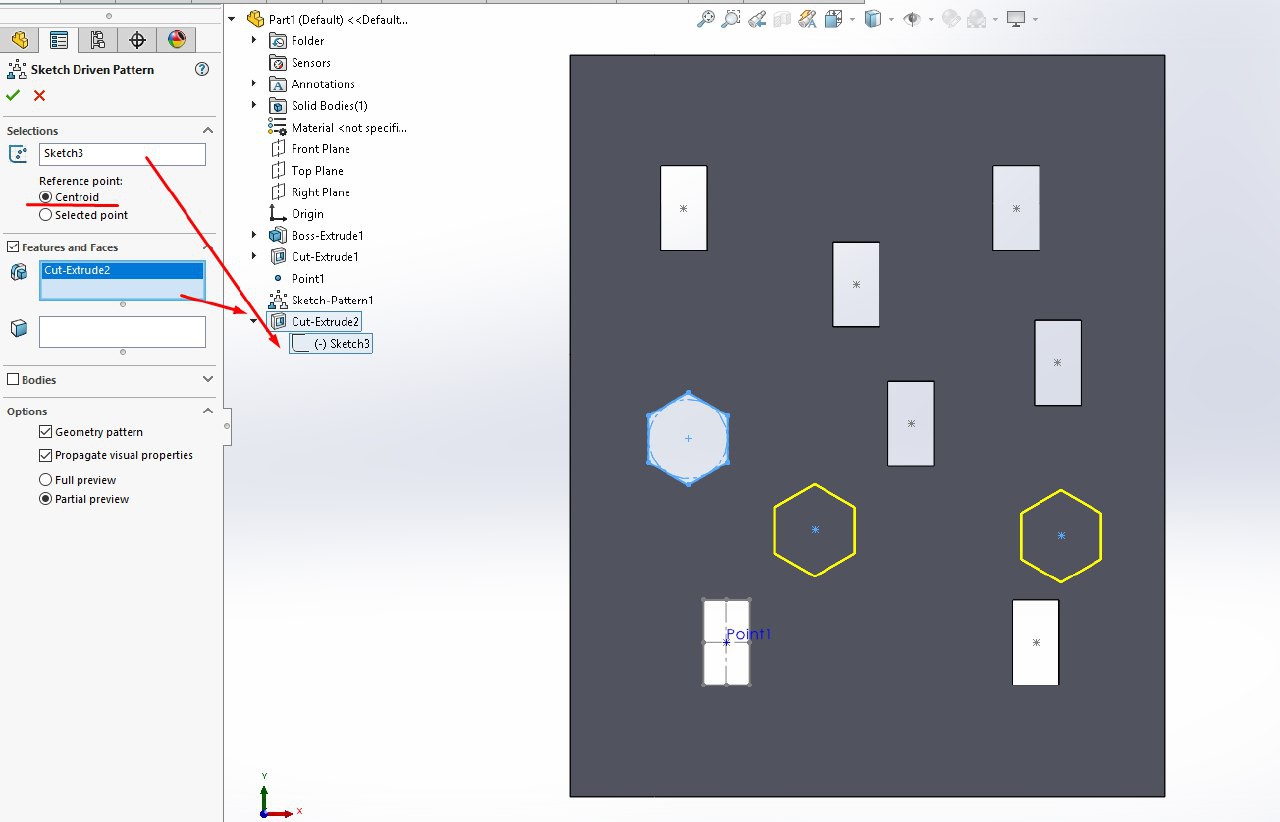Viewport: 1280px width, 822px height.
Task: Cancel pattern with red X
Action: pyautogui.click(x=39, y=95)
